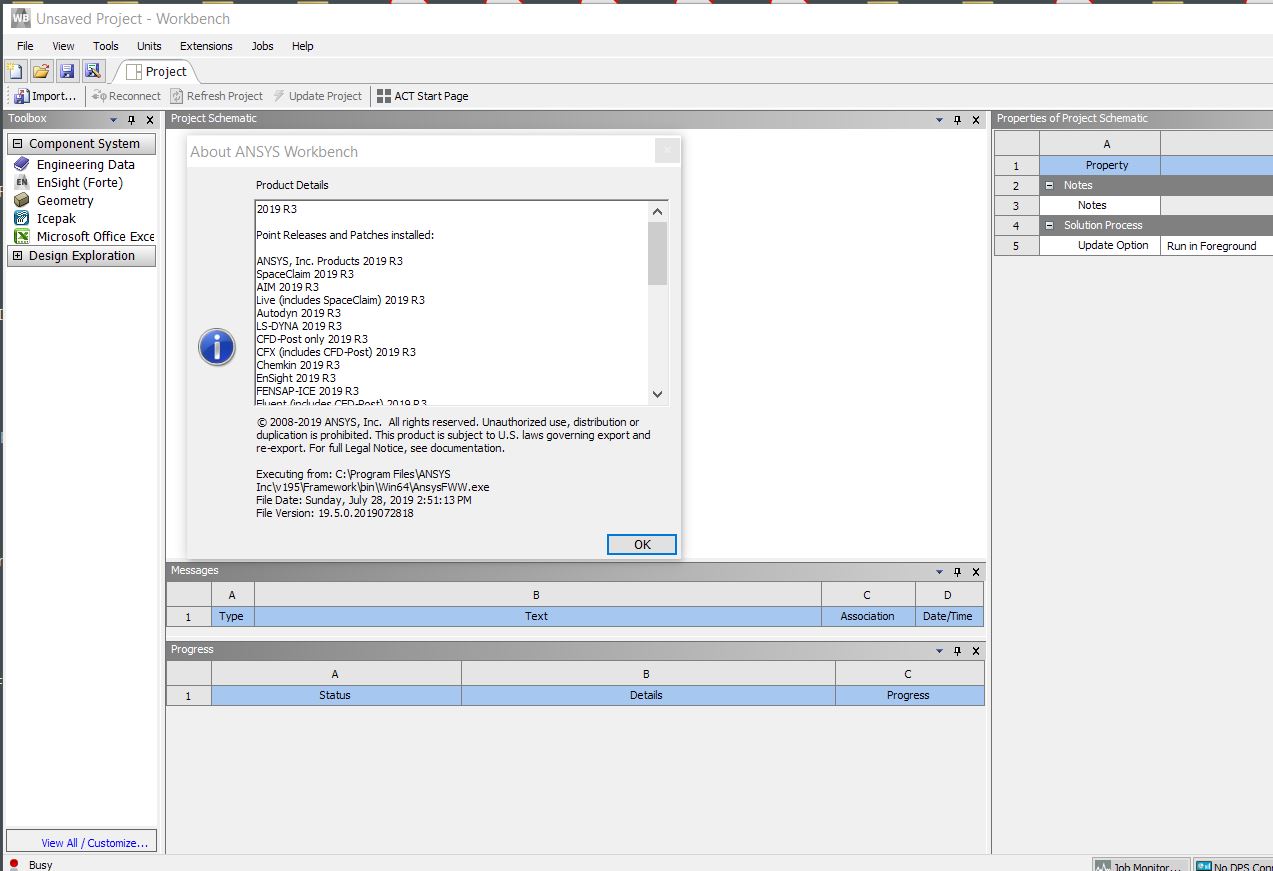
Task: Open a project with the folder icon
Action: pyautogui.click(x=41, y=71)
